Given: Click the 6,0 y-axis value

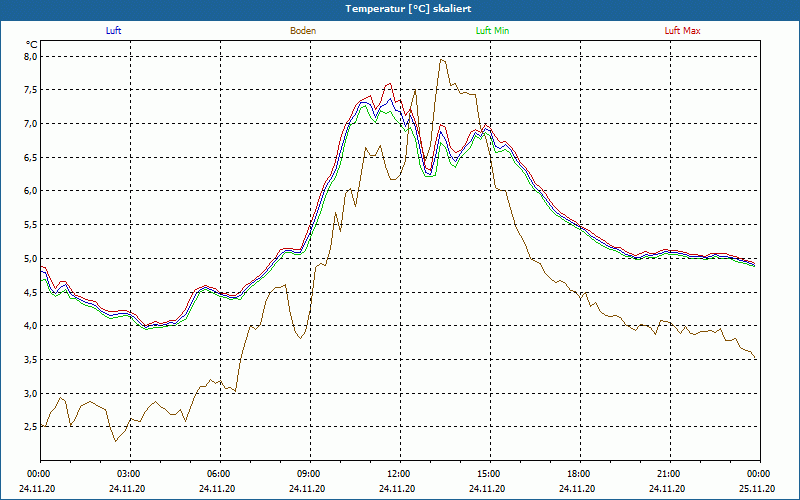Looking at the screenshot, I should [32, 191].
